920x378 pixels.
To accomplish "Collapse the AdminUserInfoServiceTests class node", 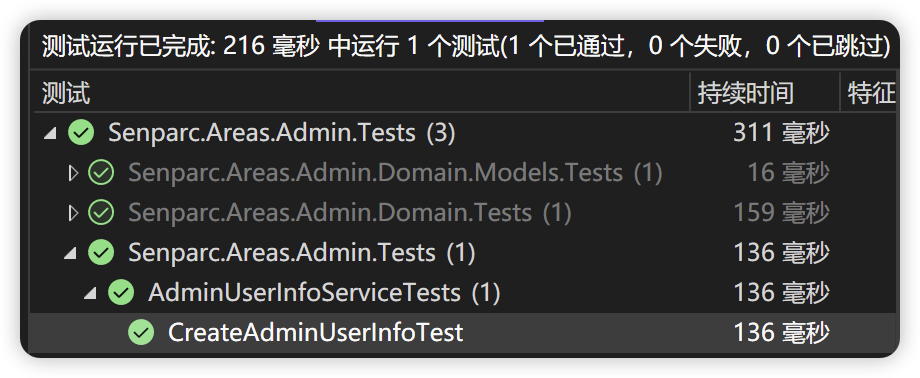I will 91,294.
